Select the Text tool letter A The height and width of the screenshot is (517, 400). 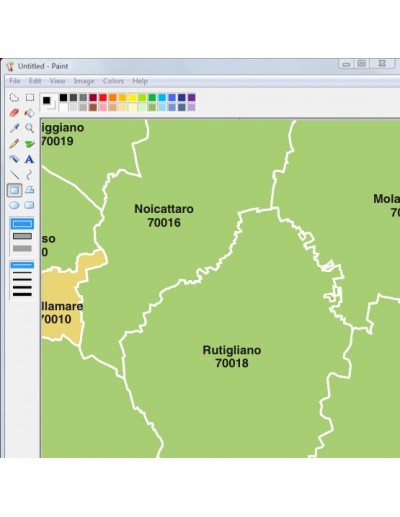tap(29, 159)
